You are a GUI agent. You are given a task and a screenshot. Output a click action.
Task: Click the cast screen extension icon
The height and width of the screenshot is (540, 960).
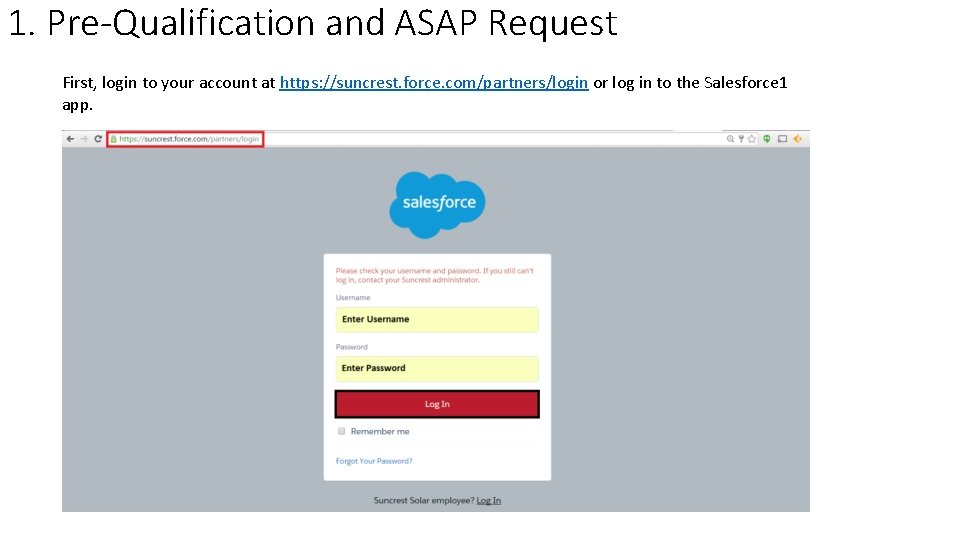tap(782, 139)
